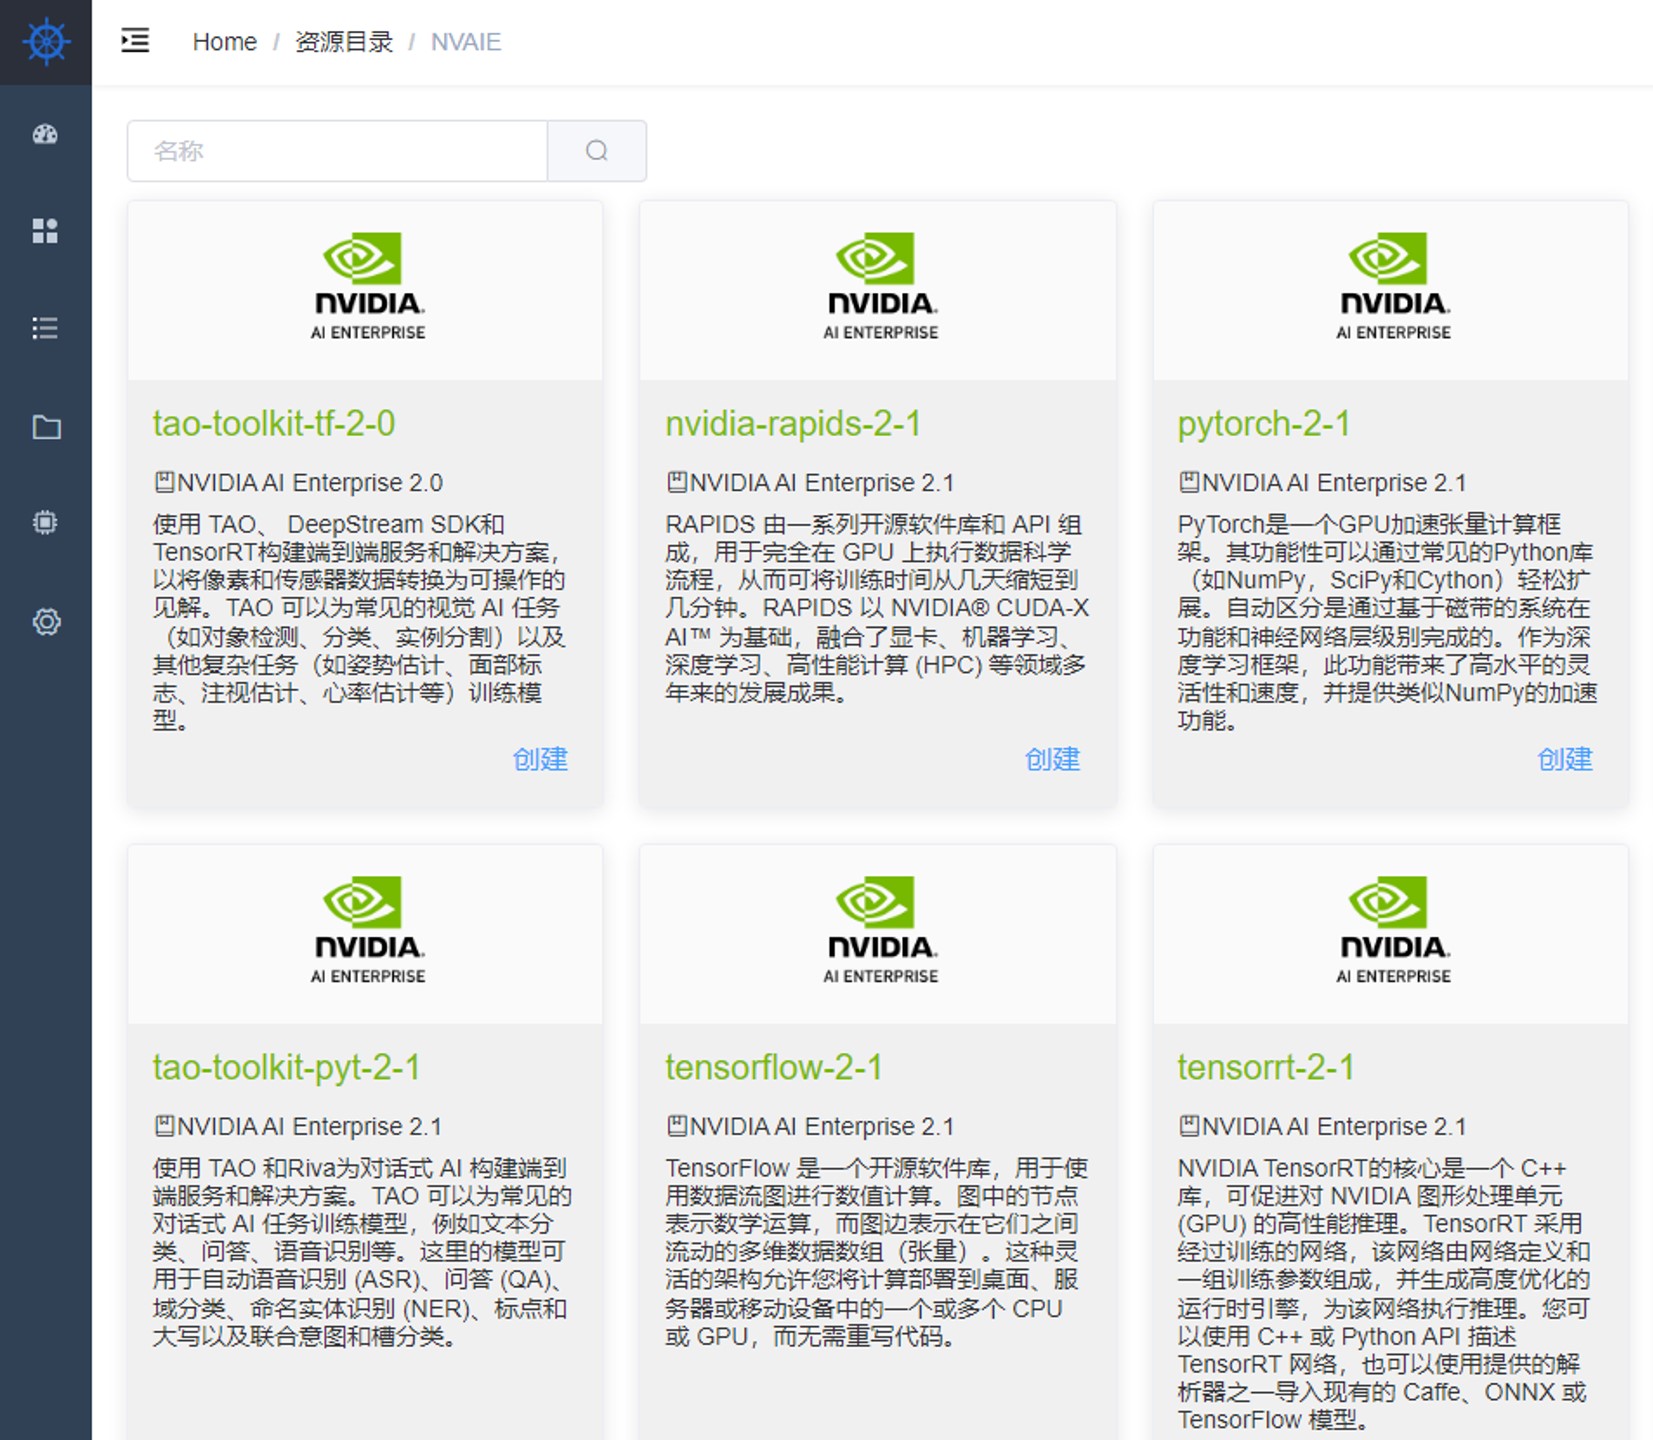Open the list icon in the sidebar
The width and height of the screenshot is (1653, 1440).
45,328
